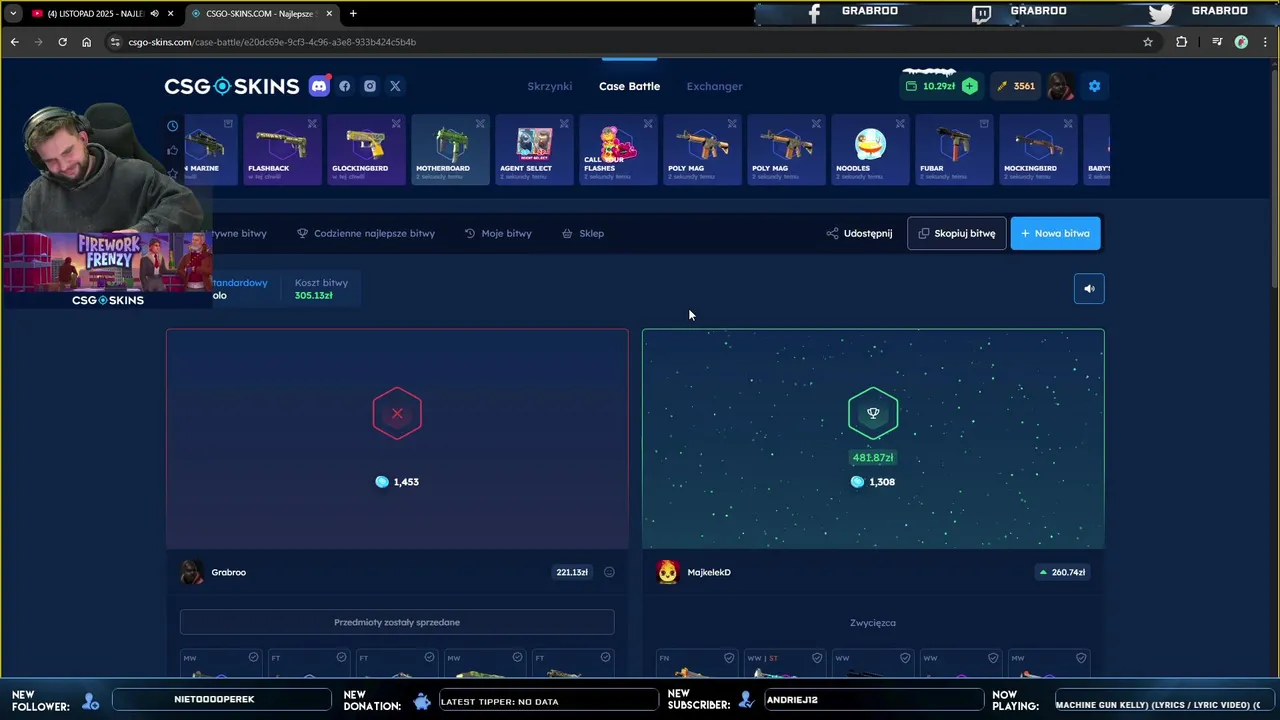Open the CSGO-SKINS logo homepage

232,86
